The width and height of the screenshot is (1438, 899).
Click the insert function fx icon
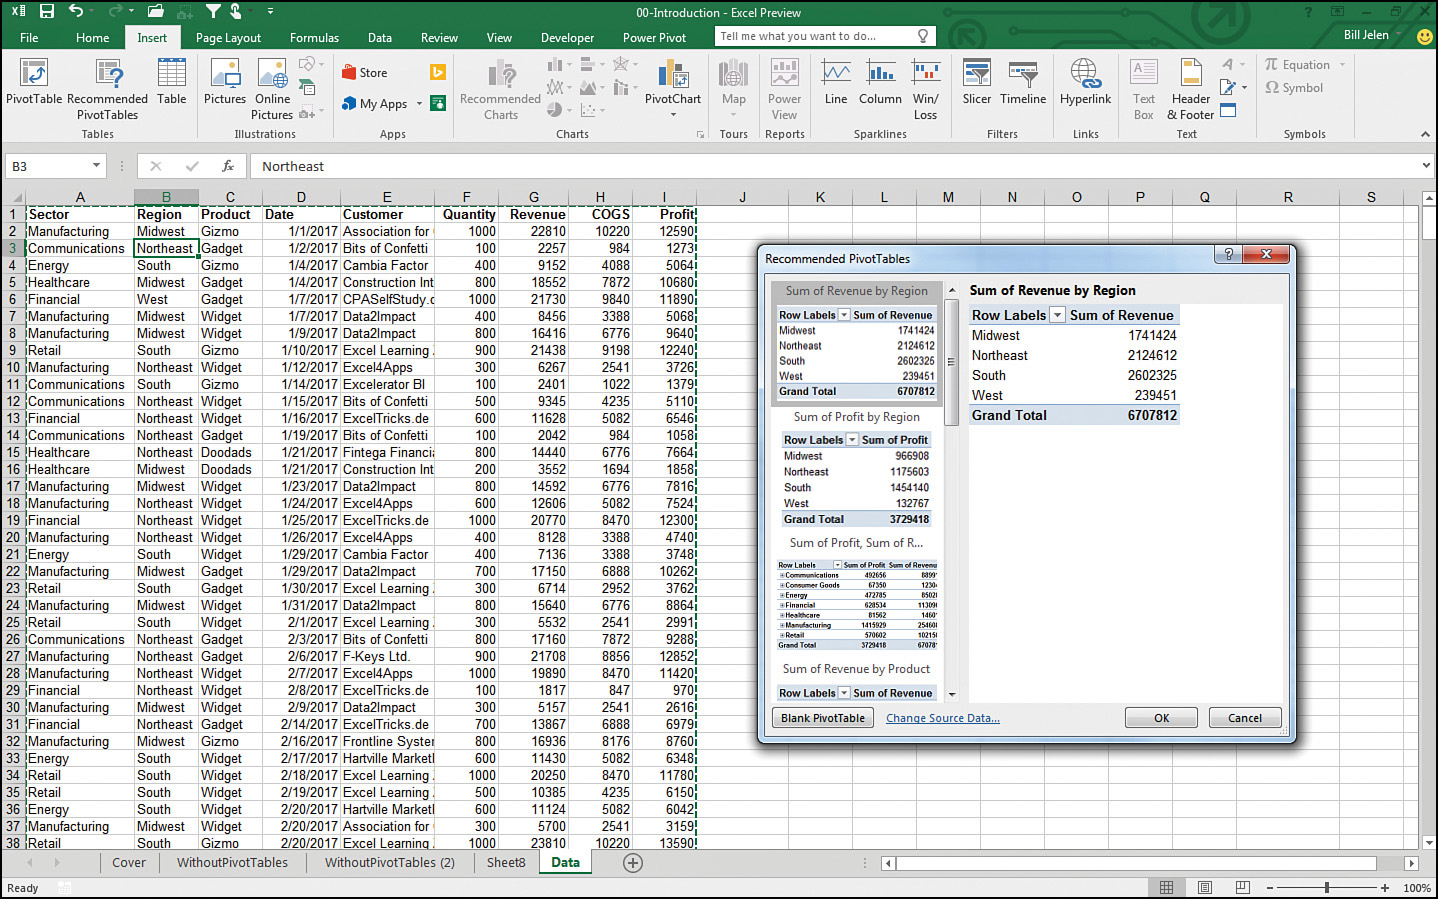pos(228,166)
